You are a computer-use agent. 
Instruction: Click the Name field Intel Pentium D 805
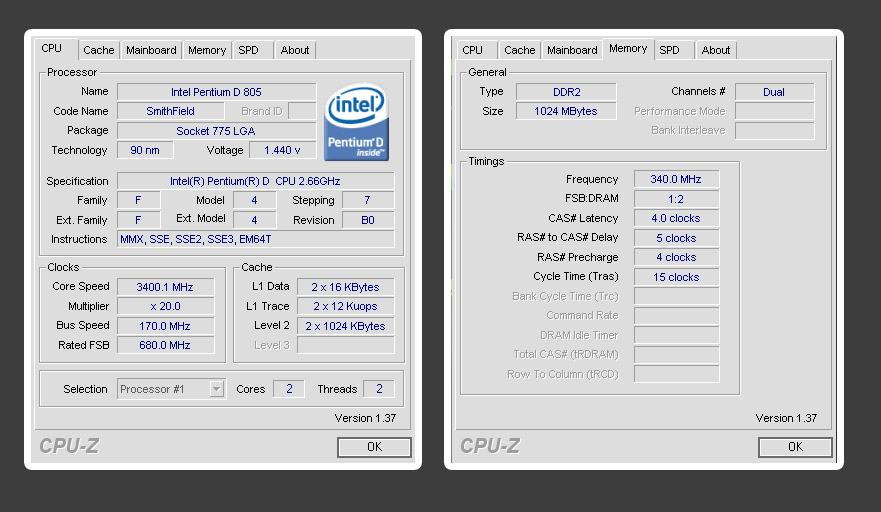click(216, 92)
